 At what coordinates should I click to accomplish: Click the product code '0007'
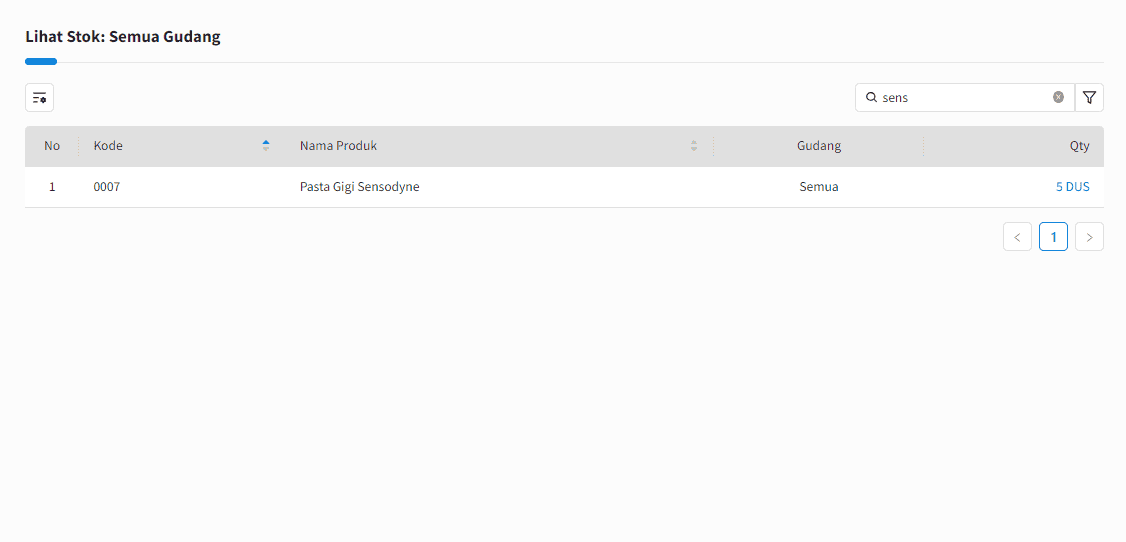tap(107, 187)
